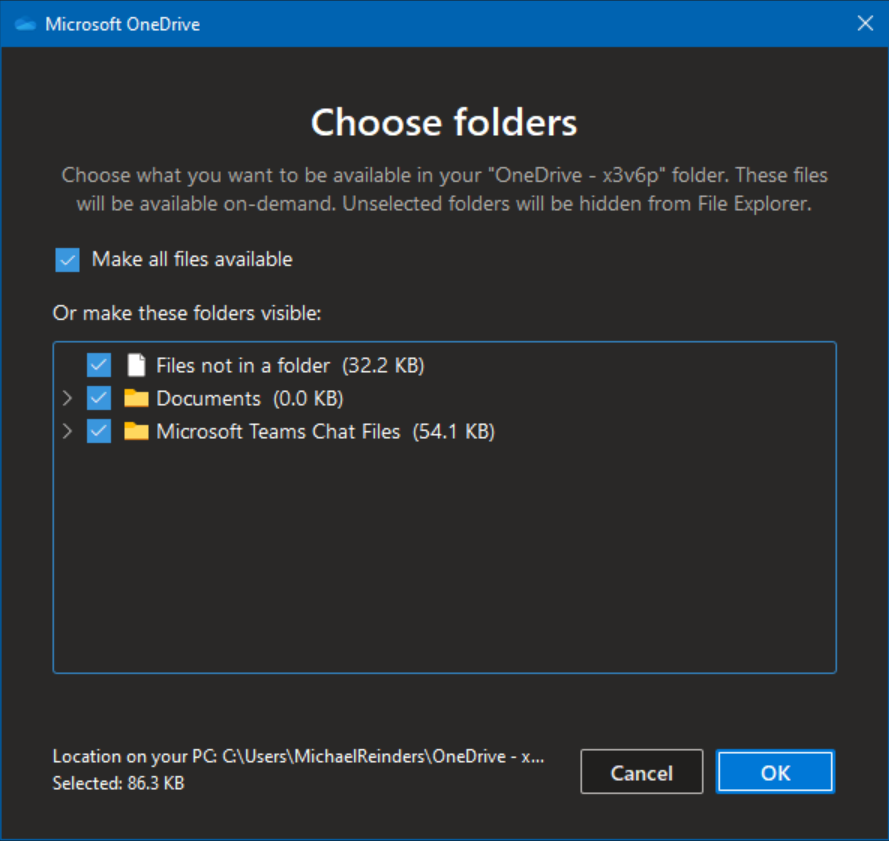Toggle the Microsoft Teams Chat Files checkbox

tap(99, 431)
